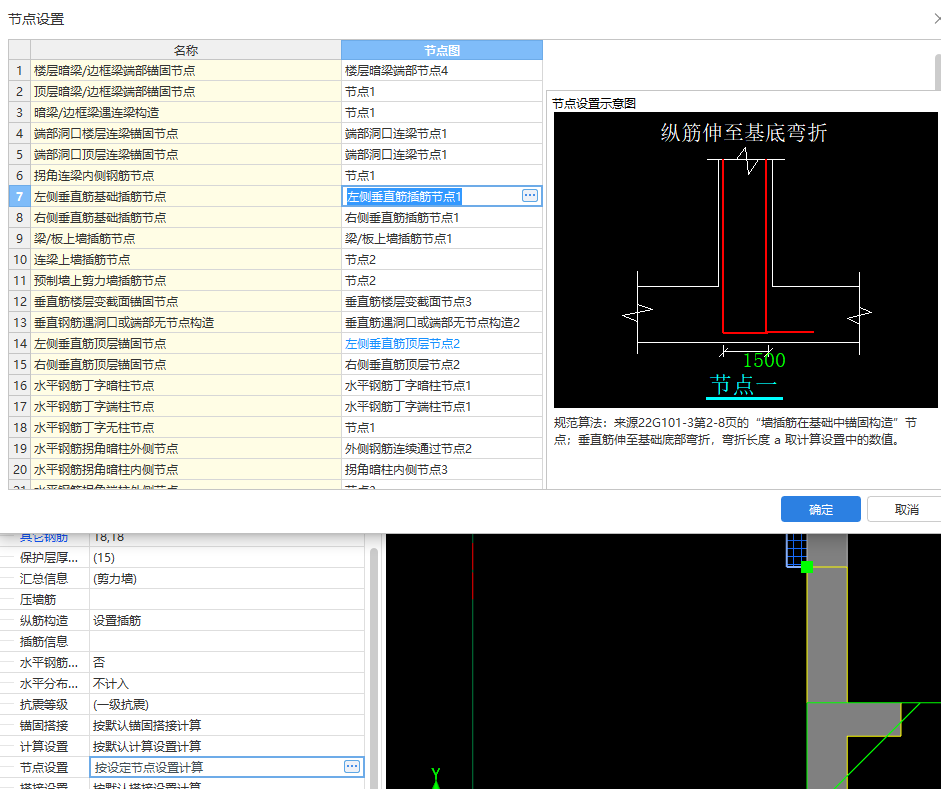This screenshot has width=941, height=789.
Task: Select row 垂直钢筋遇洞口或端部无节点构造
Action: pos(185,323)
